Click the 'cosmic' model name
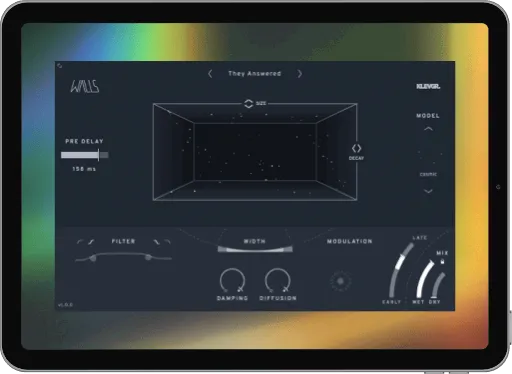The image size is (512, 374). 428,174
